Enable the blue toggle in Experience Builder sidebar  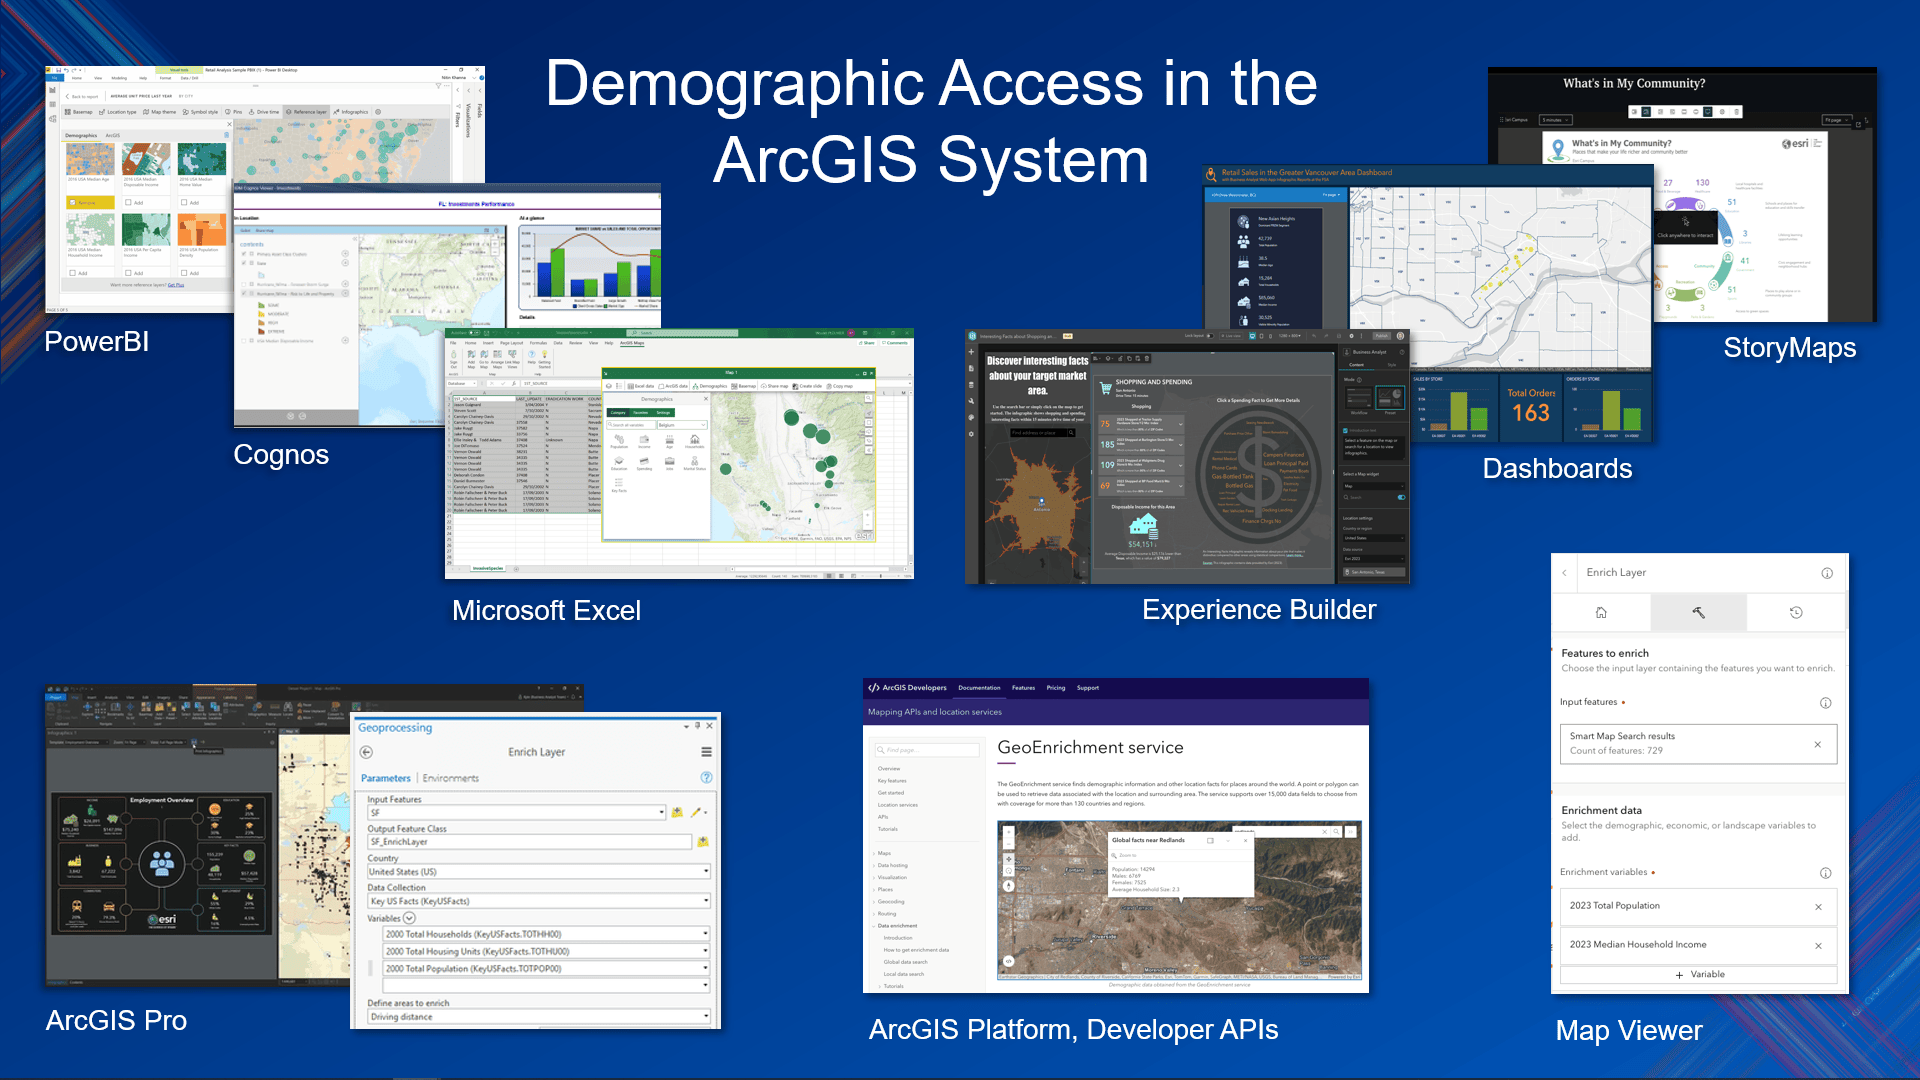(x=1402, y=498)
